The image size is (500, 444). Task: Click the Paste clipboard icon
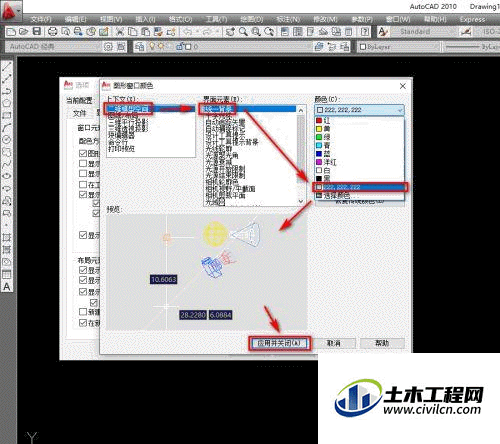pos(145,32)
